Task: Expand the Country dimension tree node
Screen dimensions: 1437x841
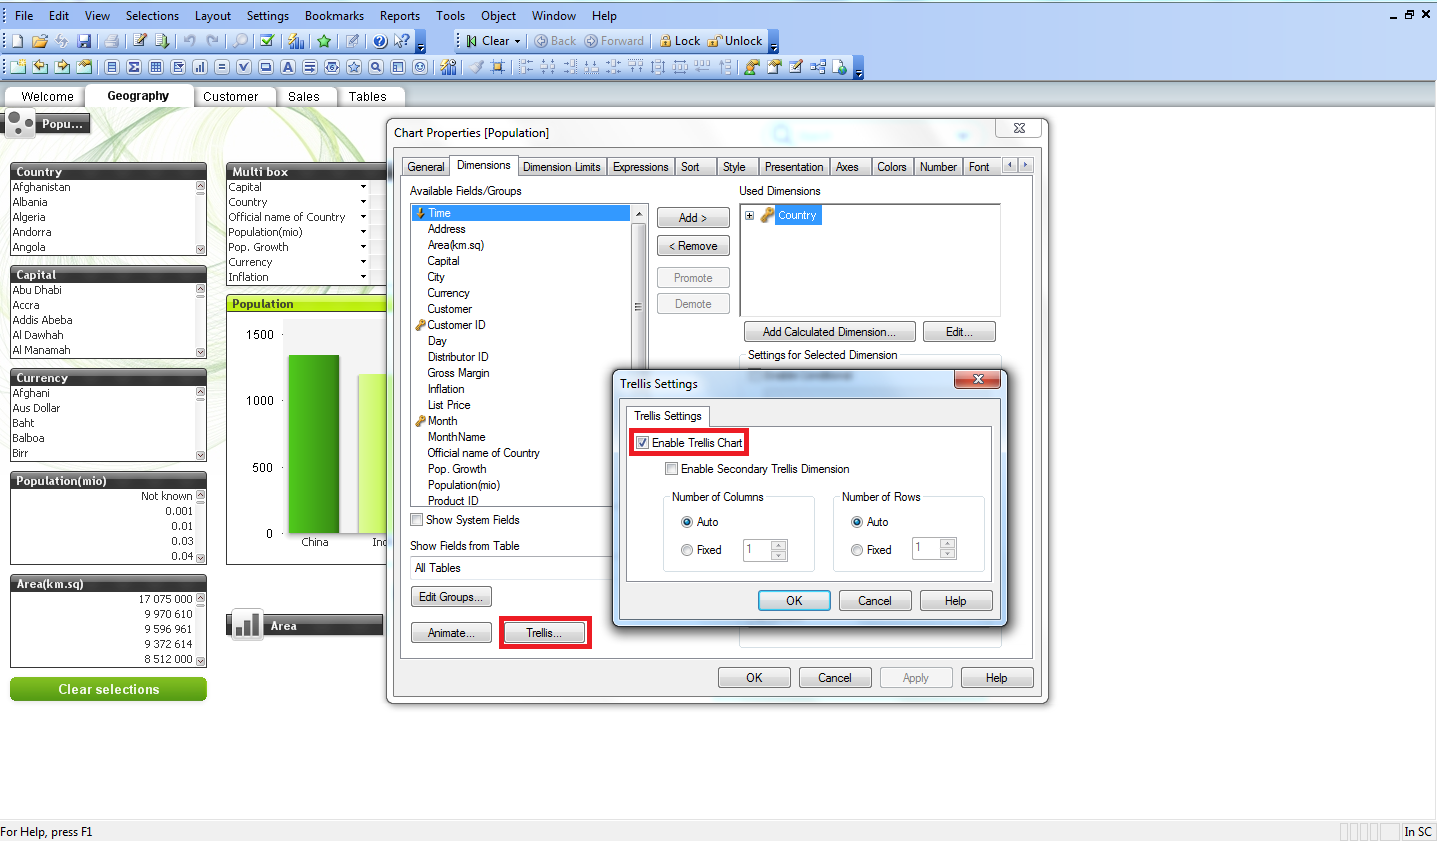Action: [x=749, y=215]
